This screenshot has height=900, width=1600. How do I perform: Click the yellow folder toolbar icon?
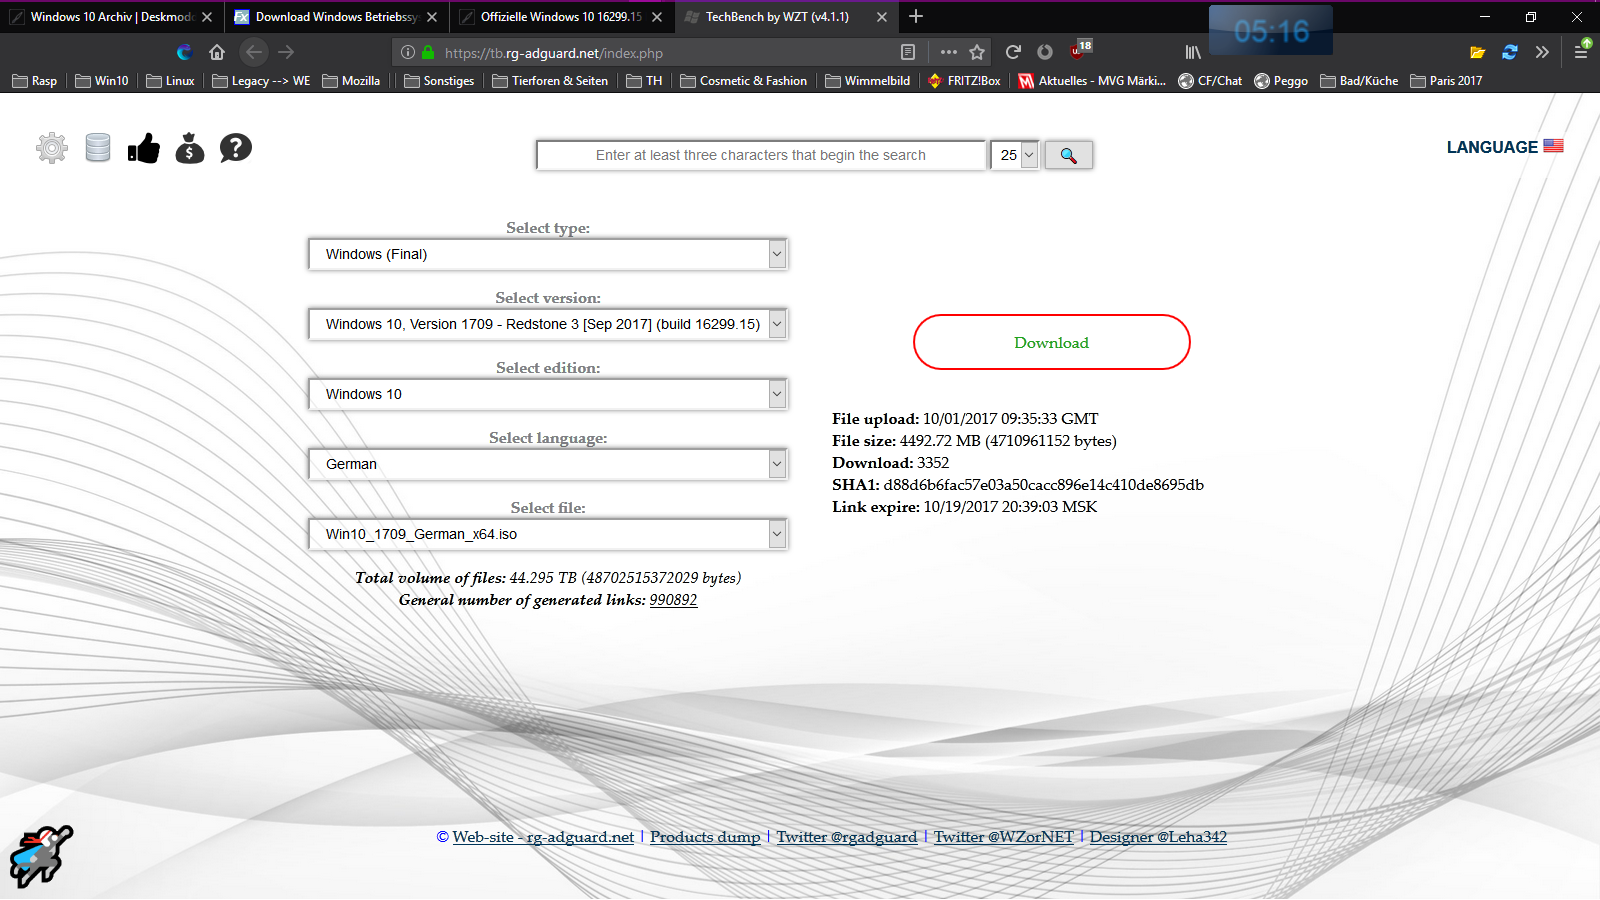click(1477, 52)
